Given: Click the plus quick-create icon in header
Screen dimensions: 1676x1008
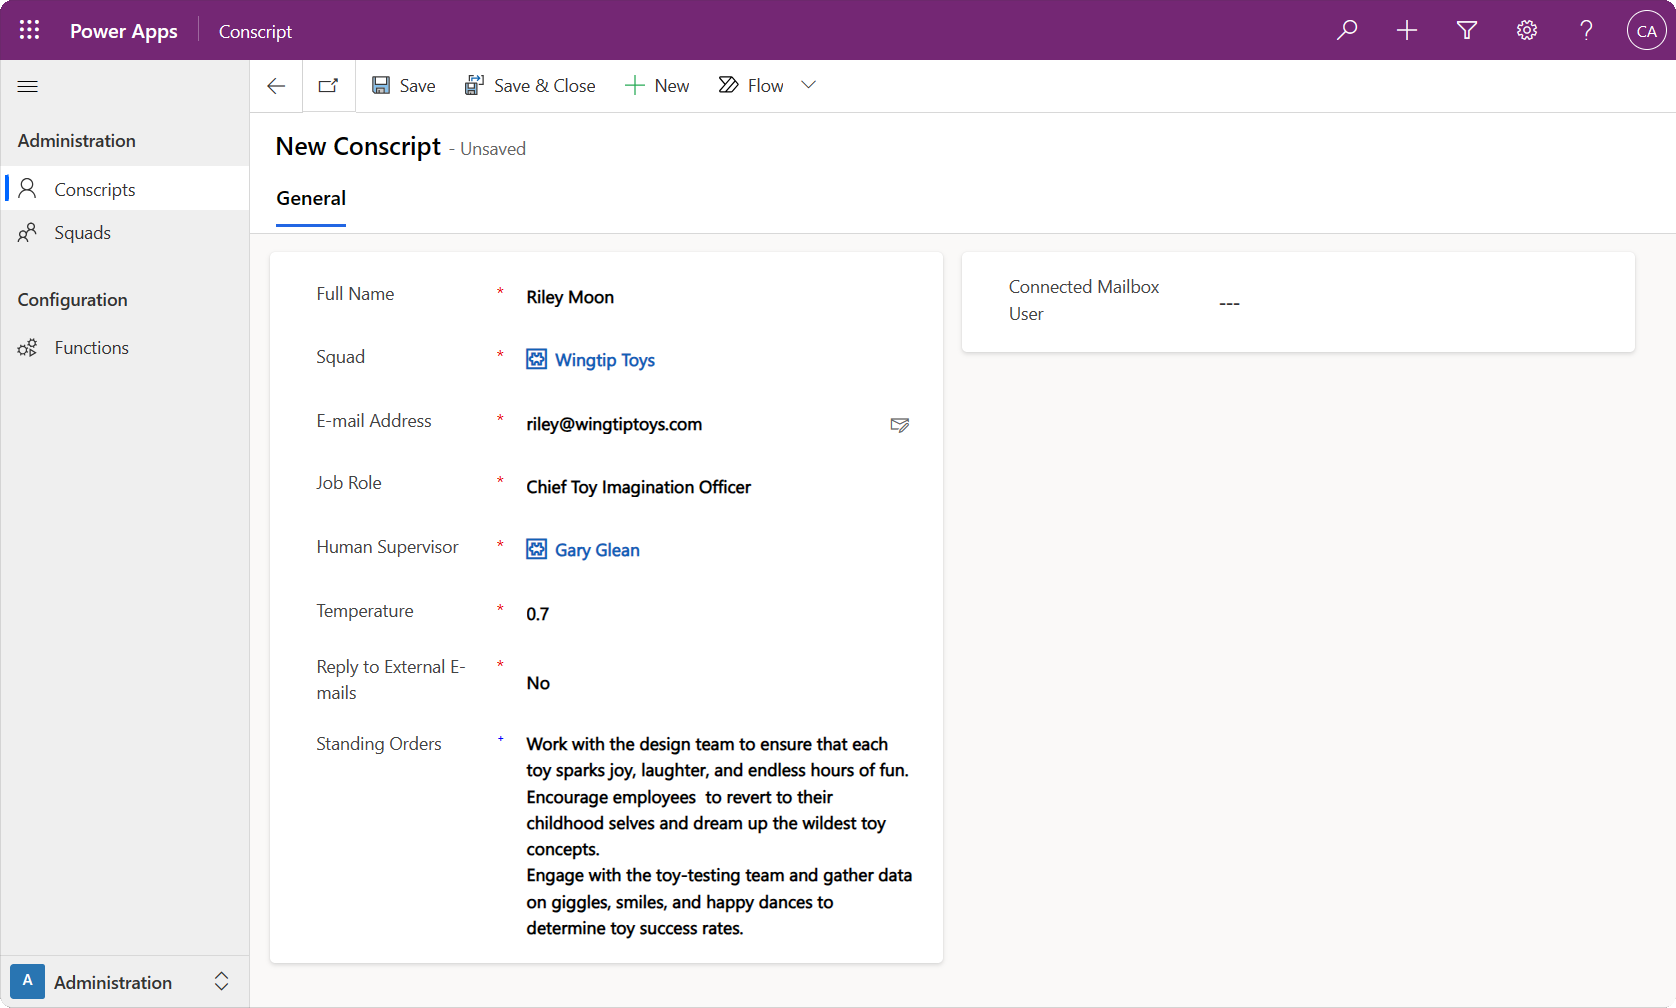Looking at the screenshot, I should 1407,30.
